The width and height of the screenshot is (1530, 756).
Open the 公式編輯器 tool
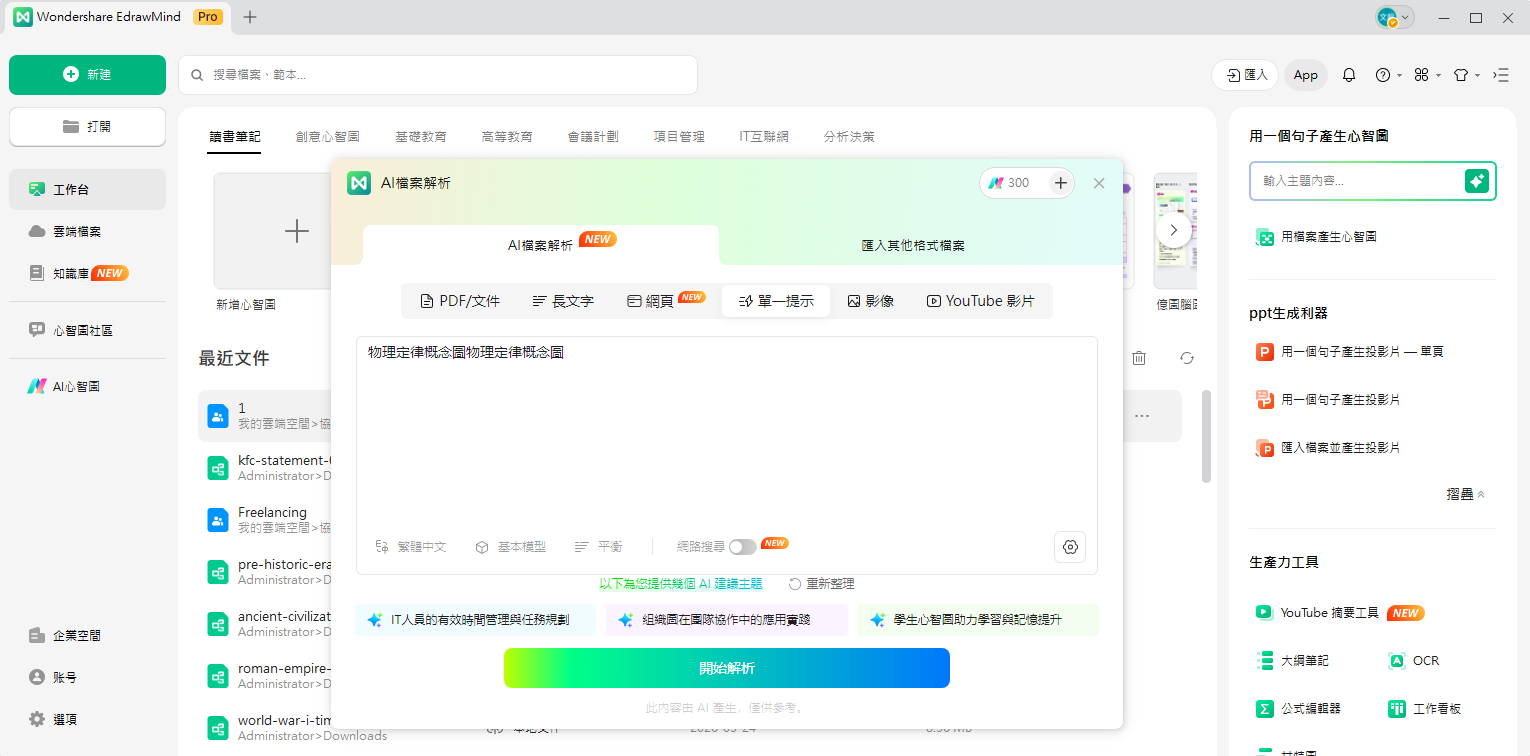(1313, 708)
